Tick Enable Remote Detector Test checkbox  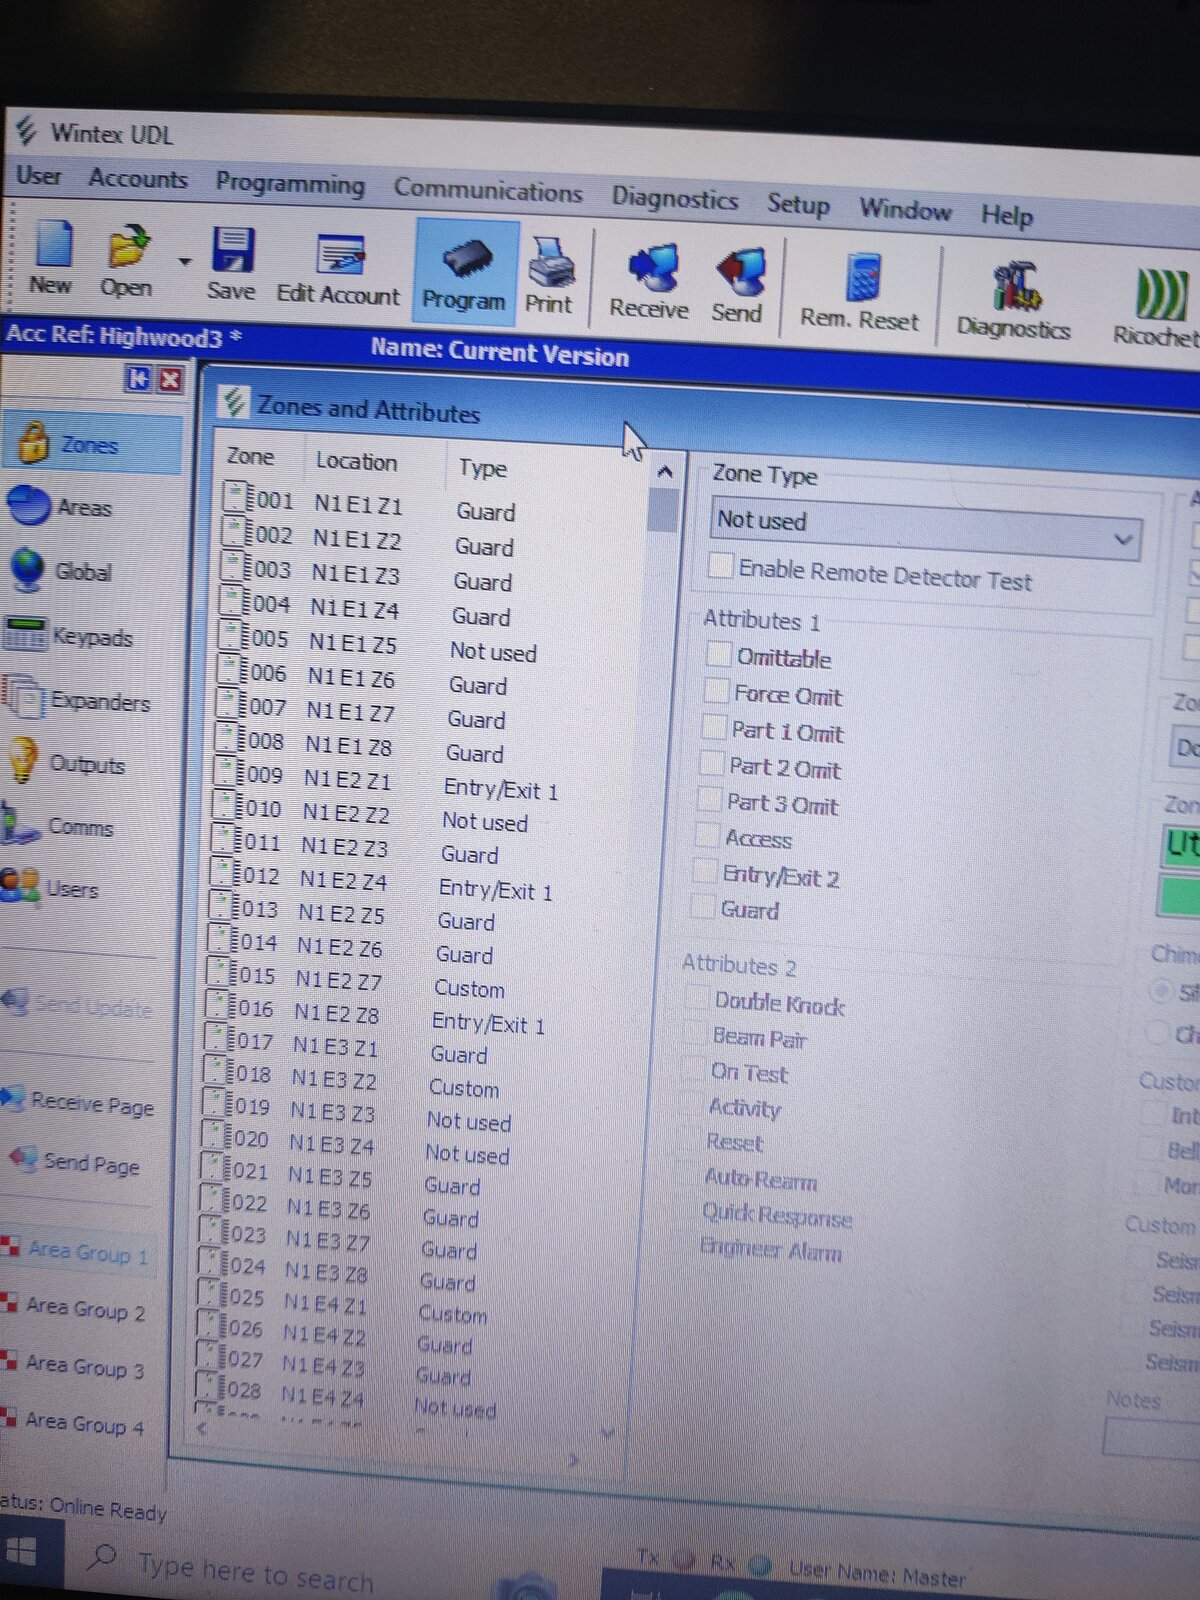[x=720, y=565]
